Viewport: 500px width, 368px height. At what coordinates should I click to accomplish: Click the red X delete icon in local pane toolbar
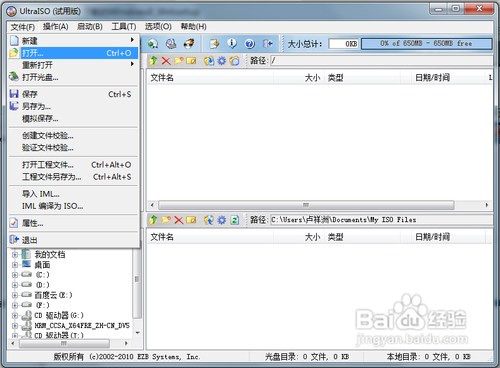pos(179,220)
